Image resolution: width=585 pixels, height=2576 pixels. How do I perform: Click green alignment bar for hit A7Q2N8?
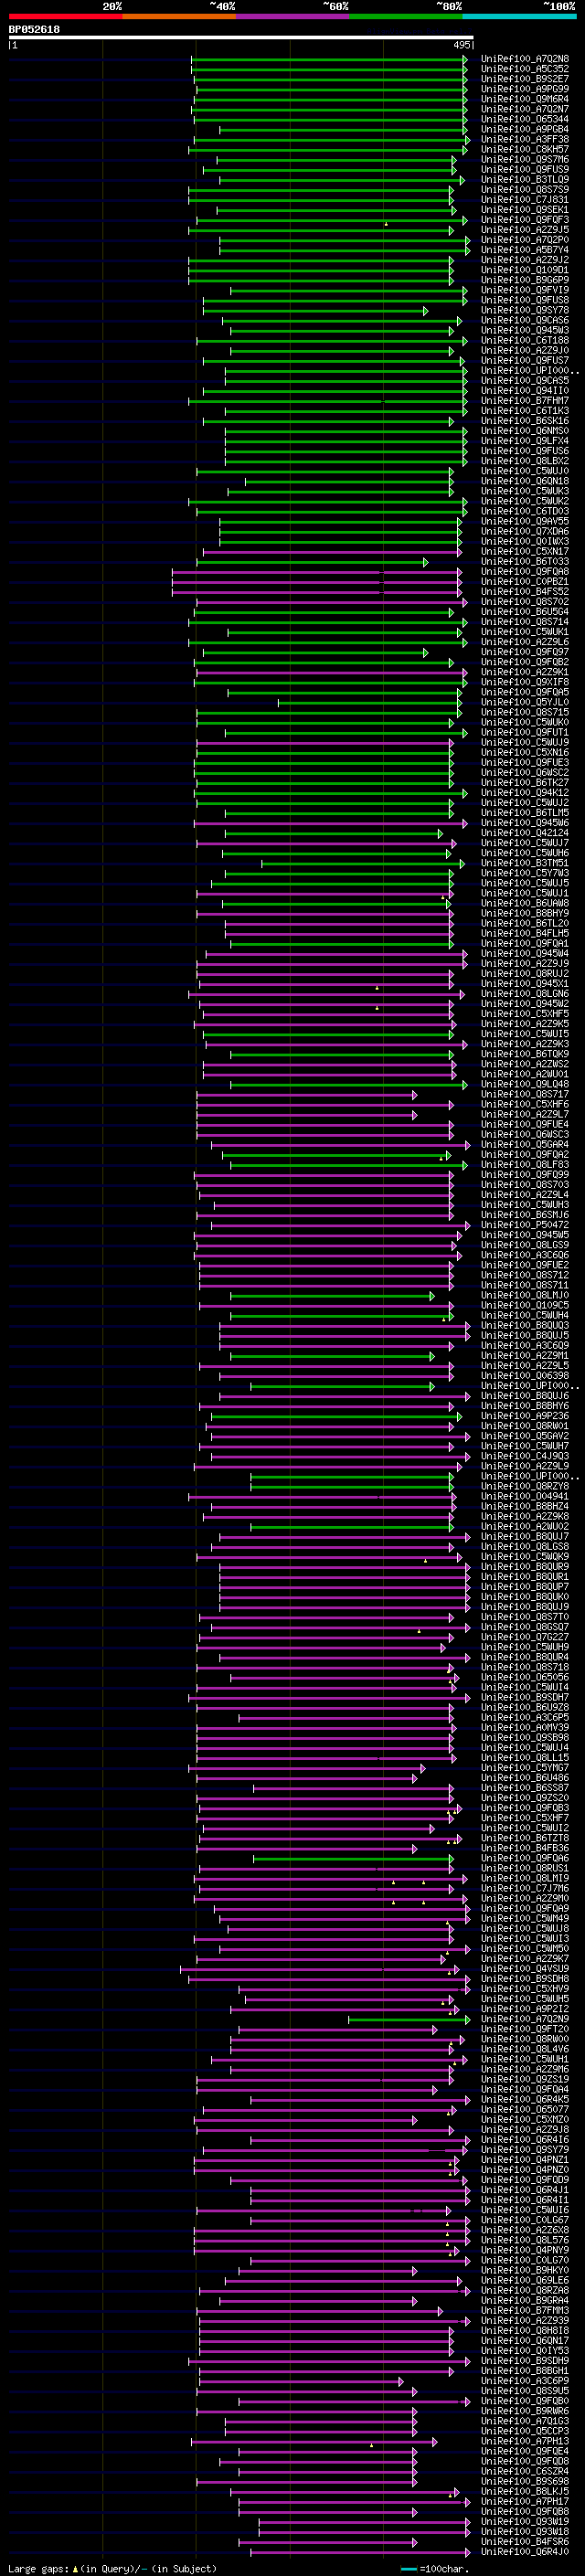pos(329,59)
